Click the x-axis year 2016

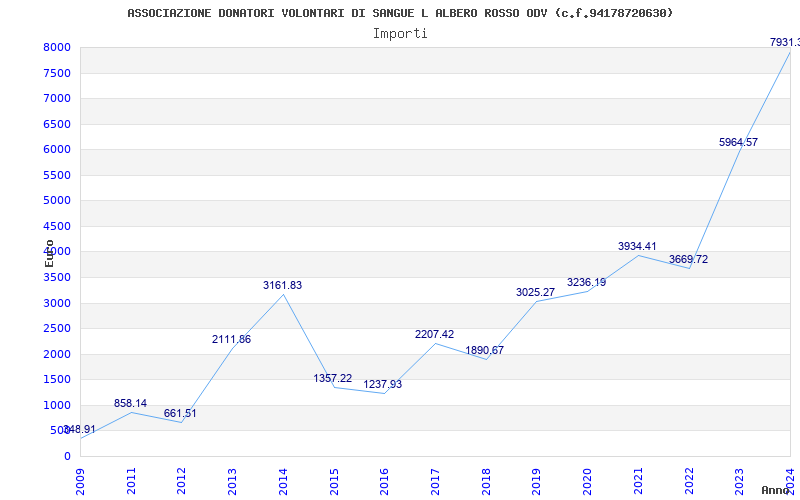(384, 481)
